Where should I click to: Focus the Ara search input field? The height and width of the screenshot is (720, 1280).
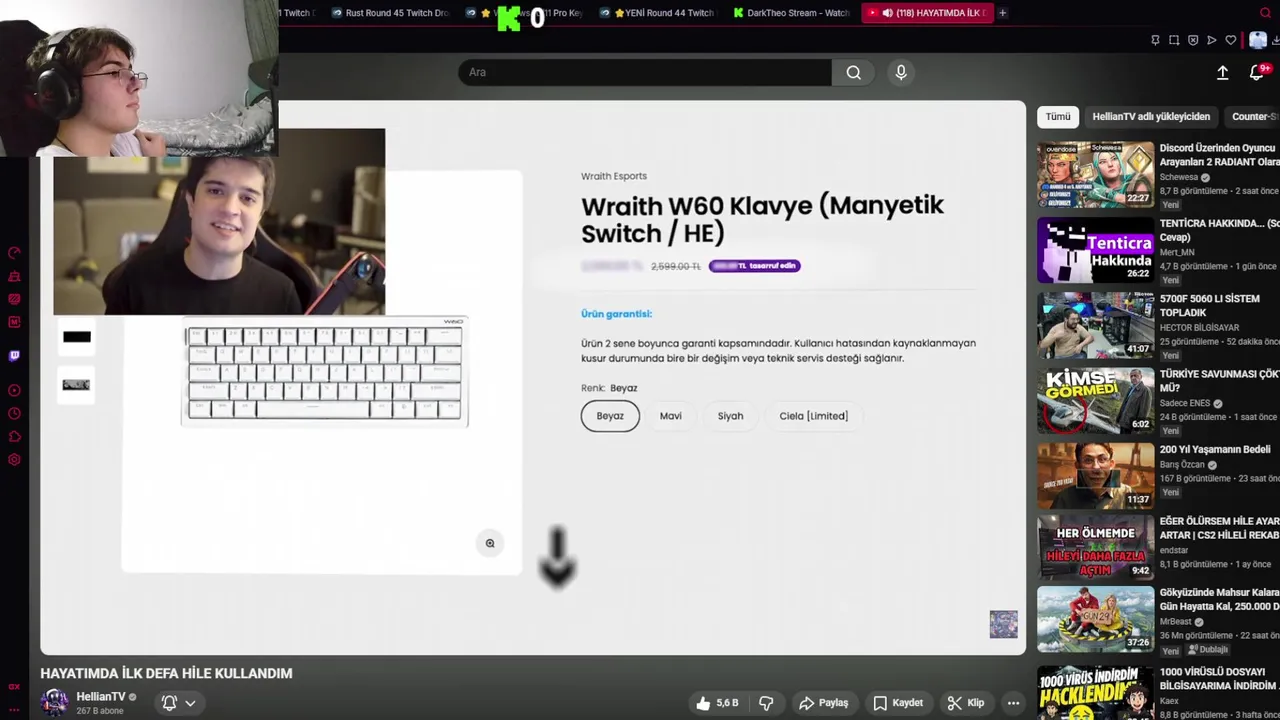pos(645,72)
